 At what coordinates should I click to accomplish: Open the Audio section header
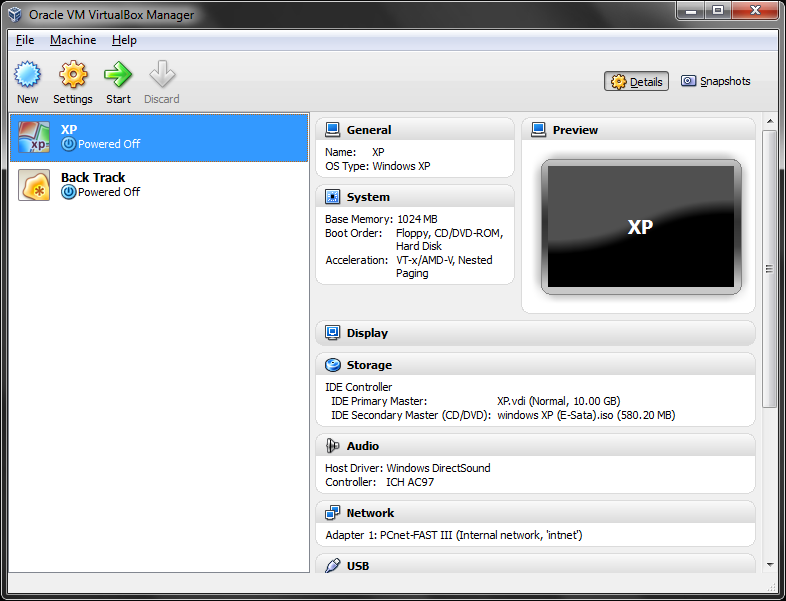[x=535, y=446]
